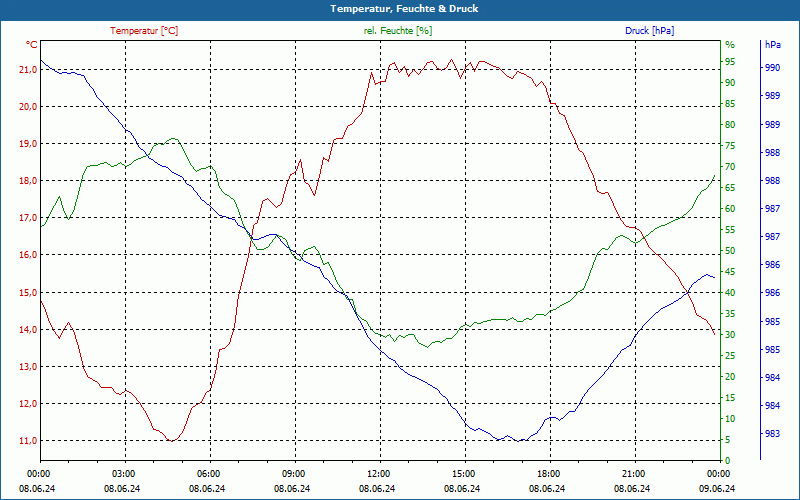Click pressure axis value "983"
Viewport: 800px width, 500px height.
coord(773,434)
